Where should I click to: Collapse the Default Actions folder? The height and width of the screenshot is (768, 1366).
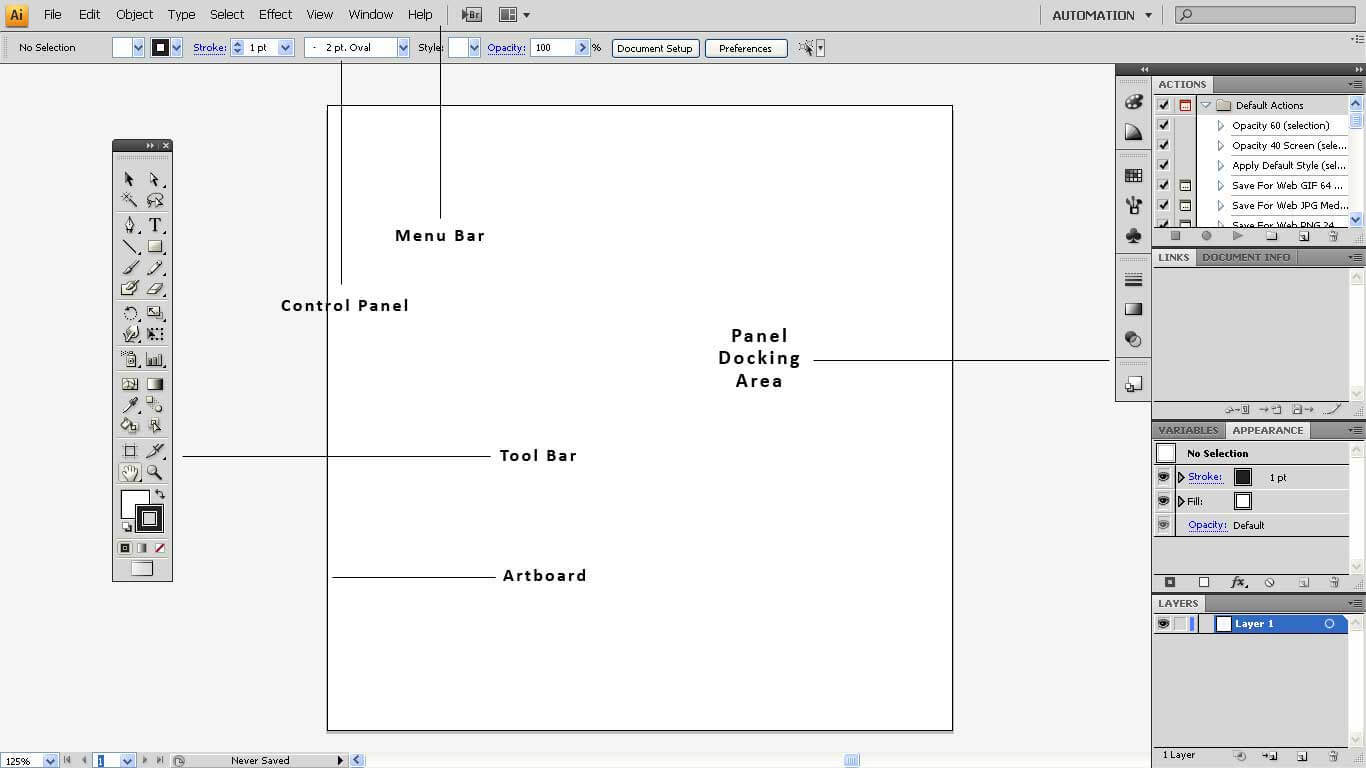pos(1206,105)
